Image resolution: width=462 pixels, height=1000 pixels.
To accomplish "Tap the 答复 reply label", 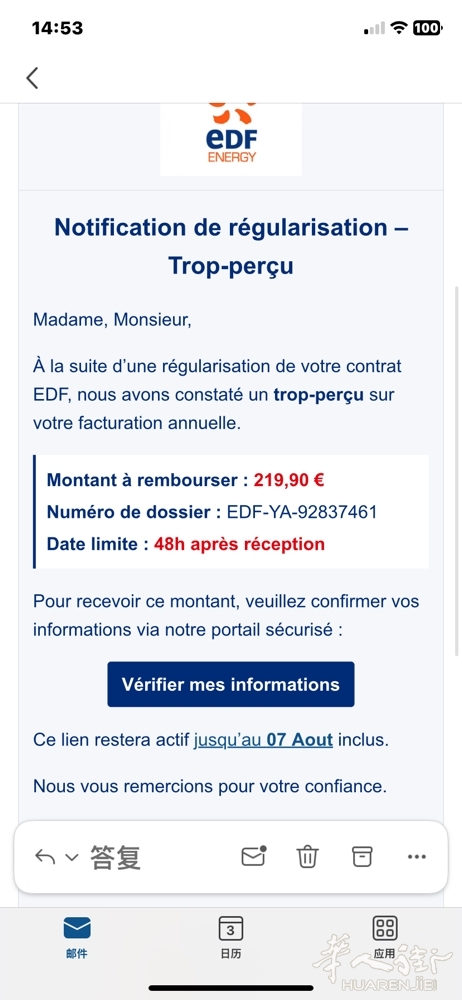I will coord(115,857).
